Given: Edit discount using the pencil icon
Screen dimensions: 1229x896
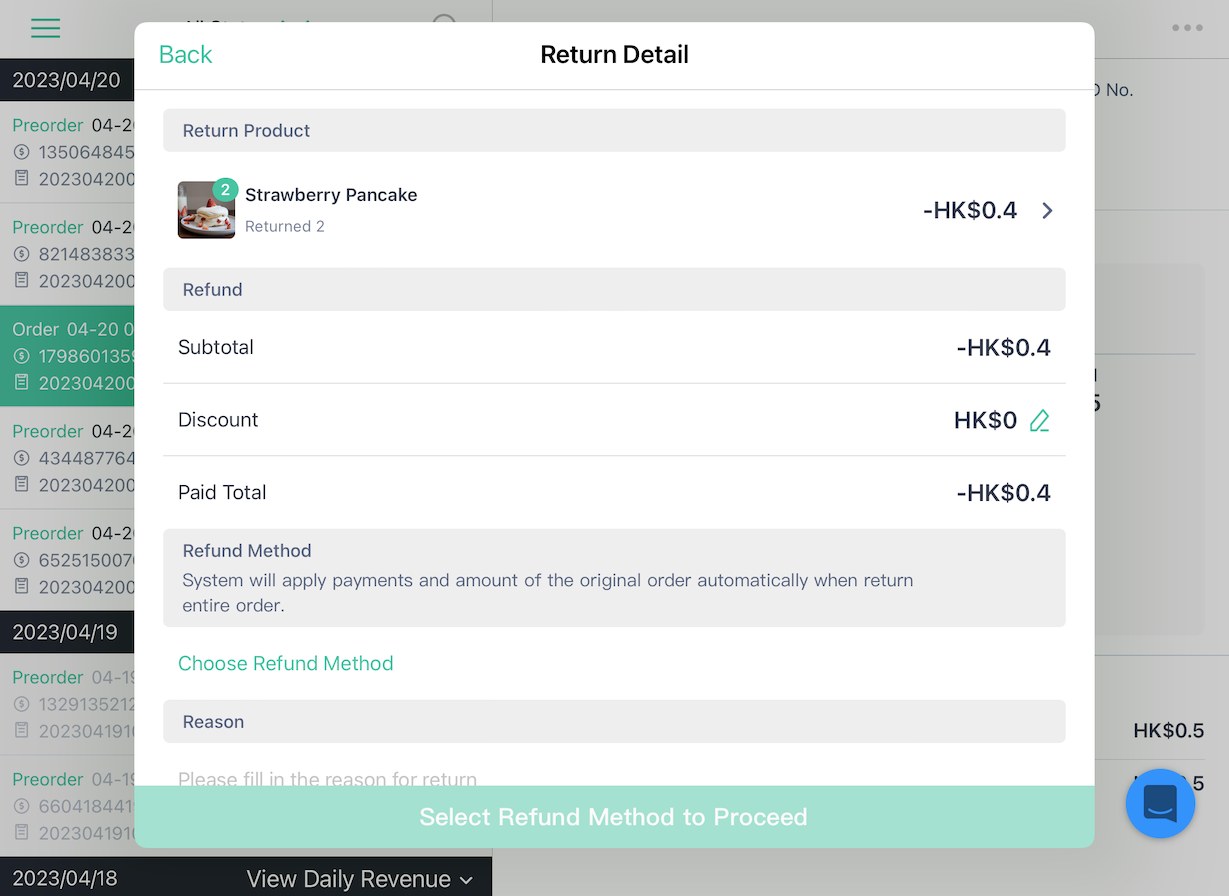Looking at the screenshot, I should [x=1040, y=420].
